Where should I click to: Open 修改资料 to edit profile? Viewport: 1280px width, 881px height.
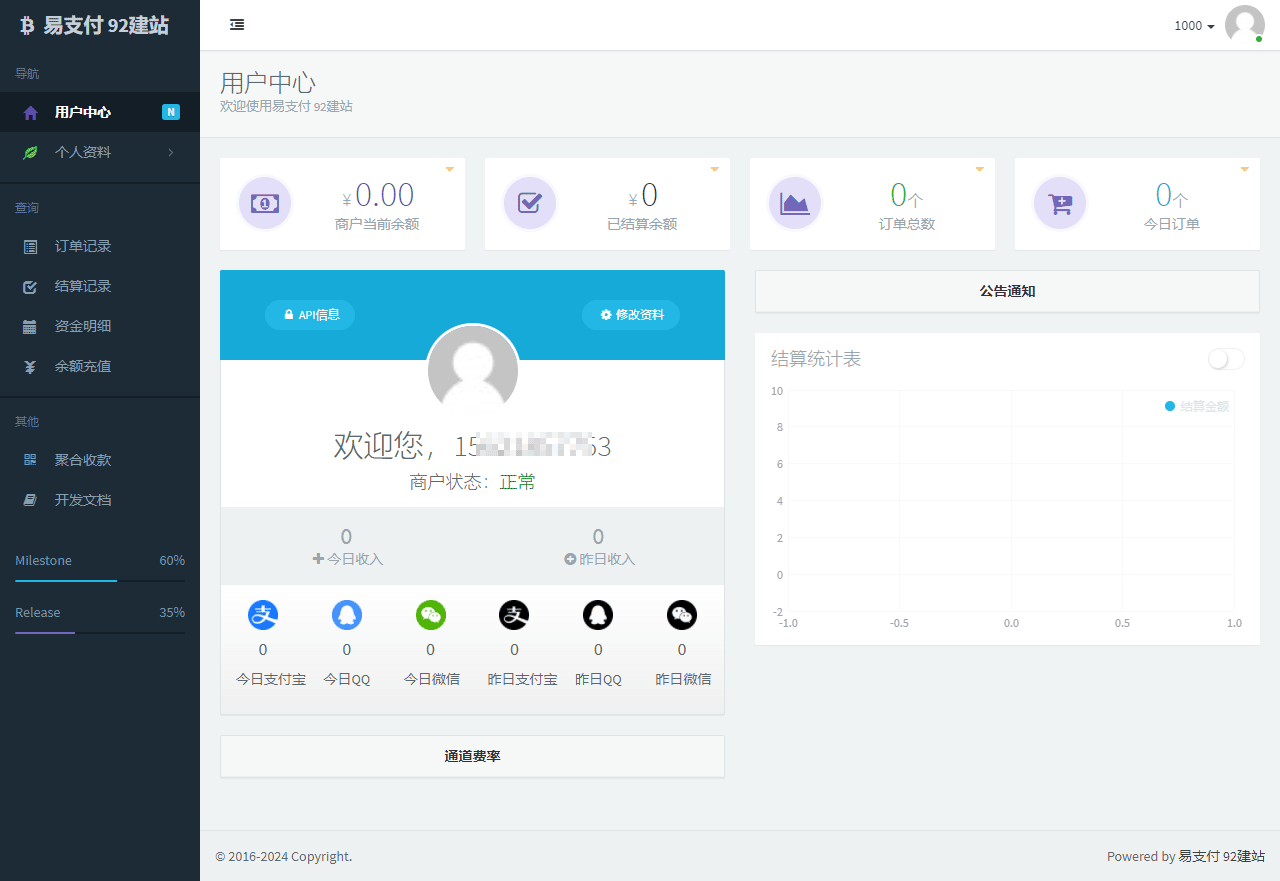631,314
